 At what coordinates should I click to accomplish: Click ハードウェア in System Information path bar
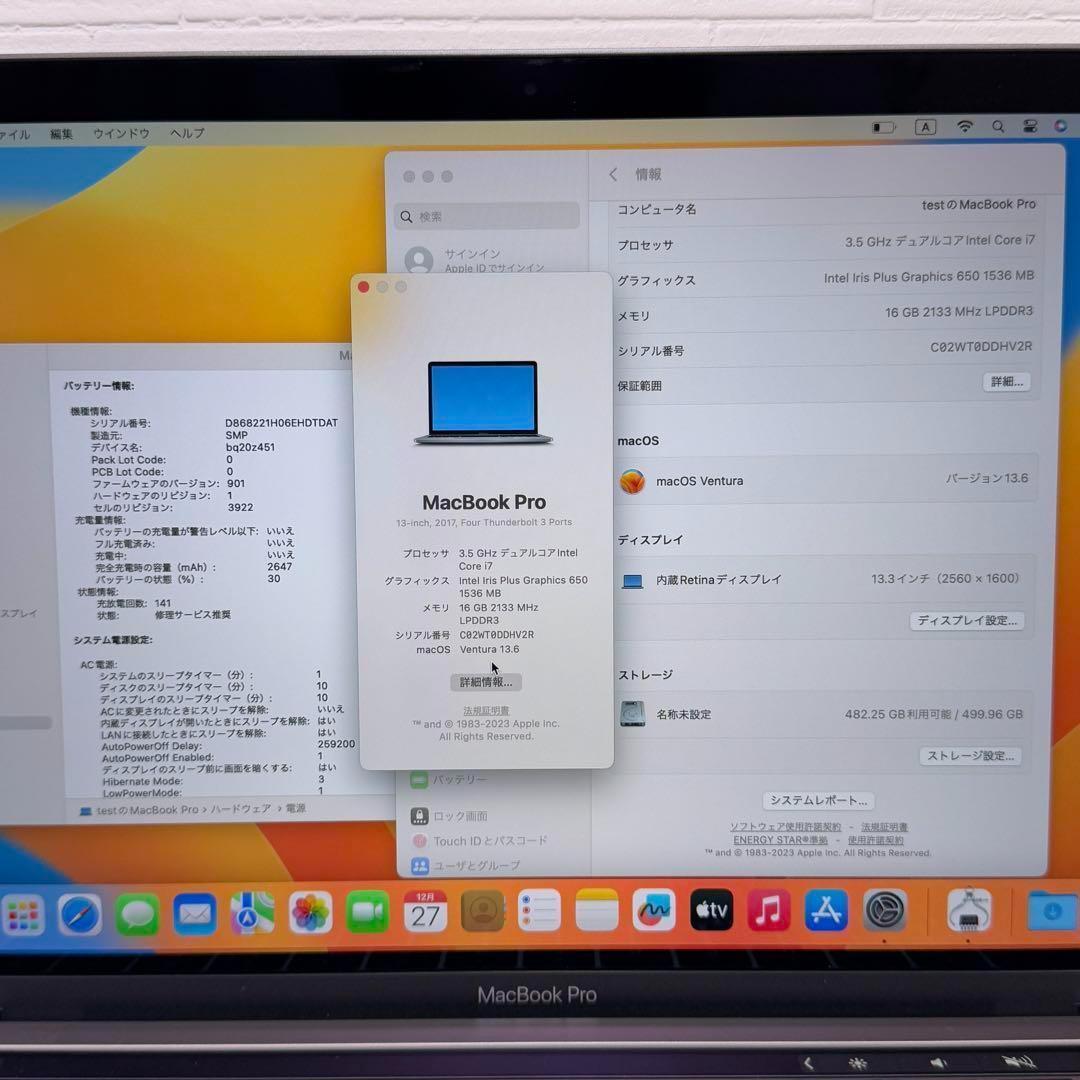click(240, 809)
